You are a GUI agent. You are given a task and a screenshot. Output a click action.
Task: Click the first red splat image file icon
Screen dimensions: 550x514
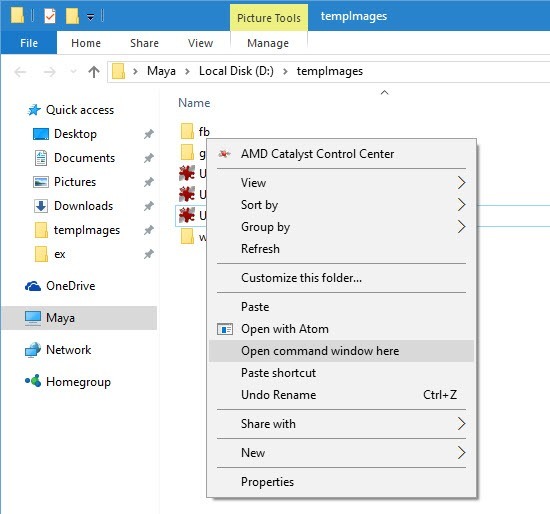click(x=187, y=173)
